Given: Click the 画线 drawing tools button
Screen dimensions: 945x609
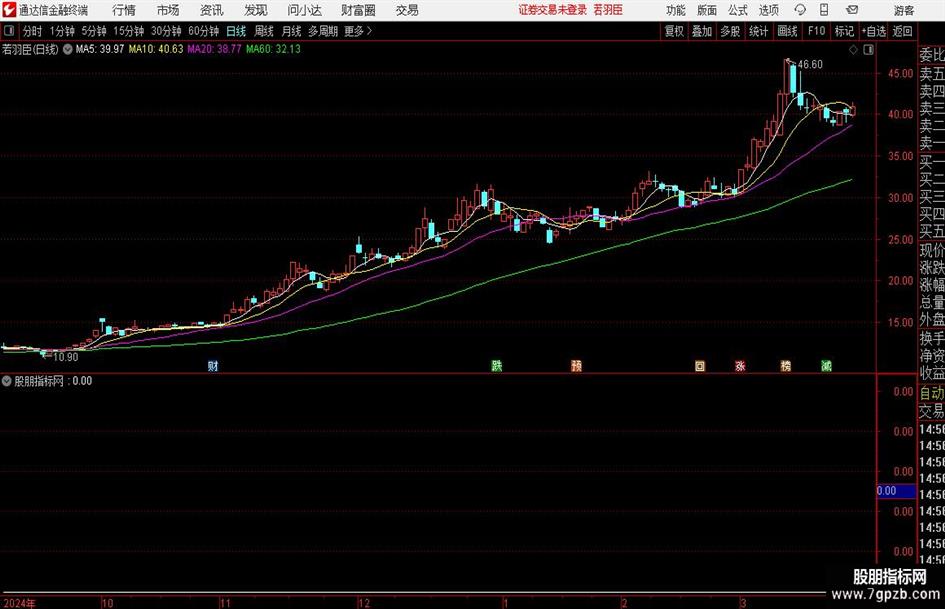Looking at the screenshot, I should point(787,31).
